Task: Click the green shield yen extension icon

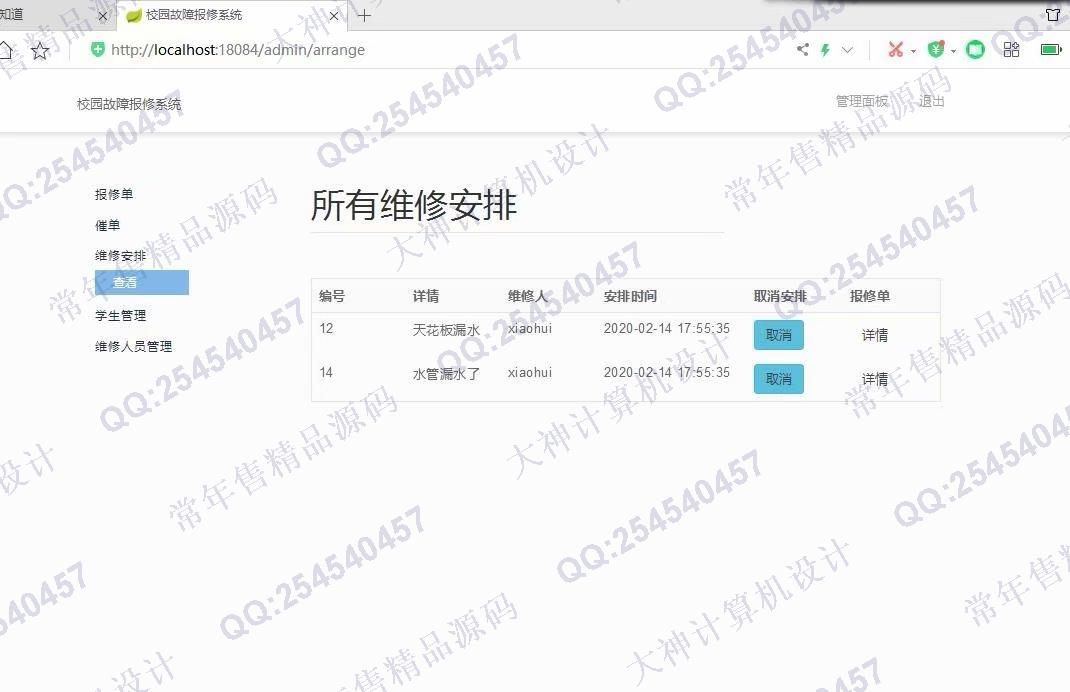Action: (x=936, y=49)
